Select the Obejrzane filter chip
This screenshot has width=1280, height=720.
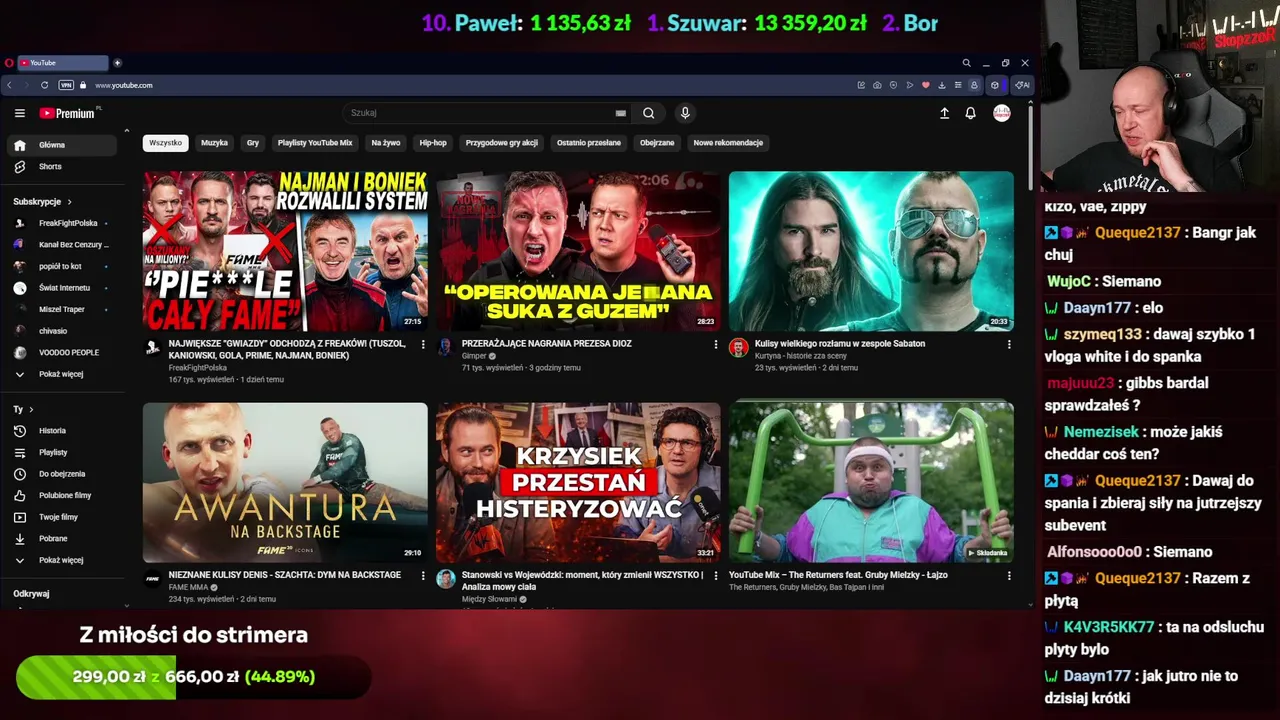tap(657, 143)
